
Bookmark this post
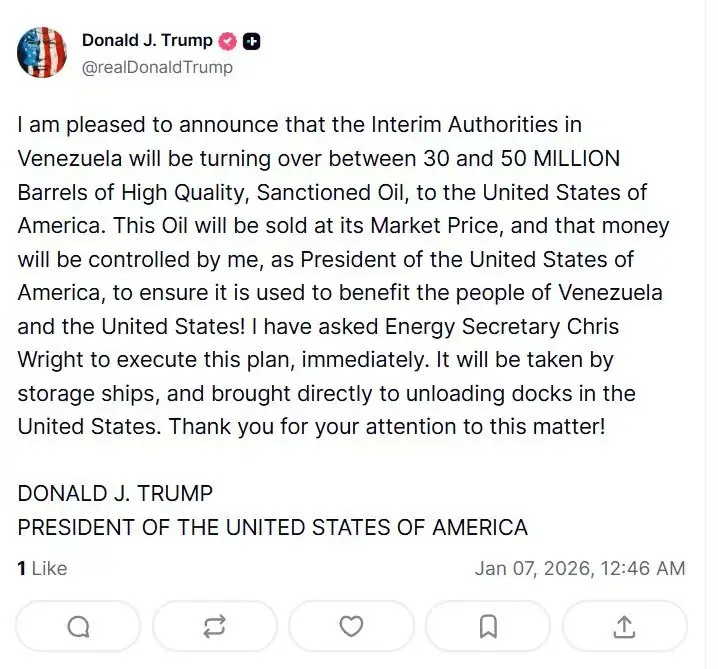[487, 626]
